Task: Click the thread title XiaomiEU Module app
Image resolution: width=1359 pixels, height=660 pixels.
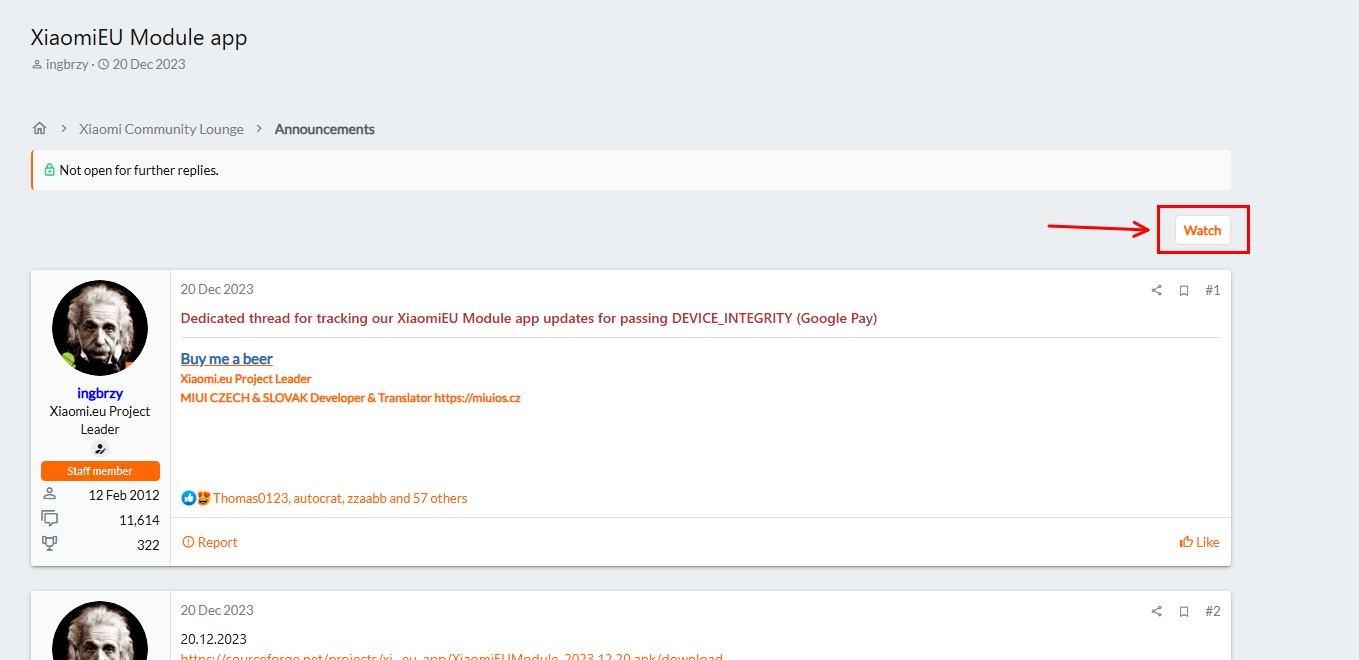Action: pyautogui.click(x=139, y=38)
